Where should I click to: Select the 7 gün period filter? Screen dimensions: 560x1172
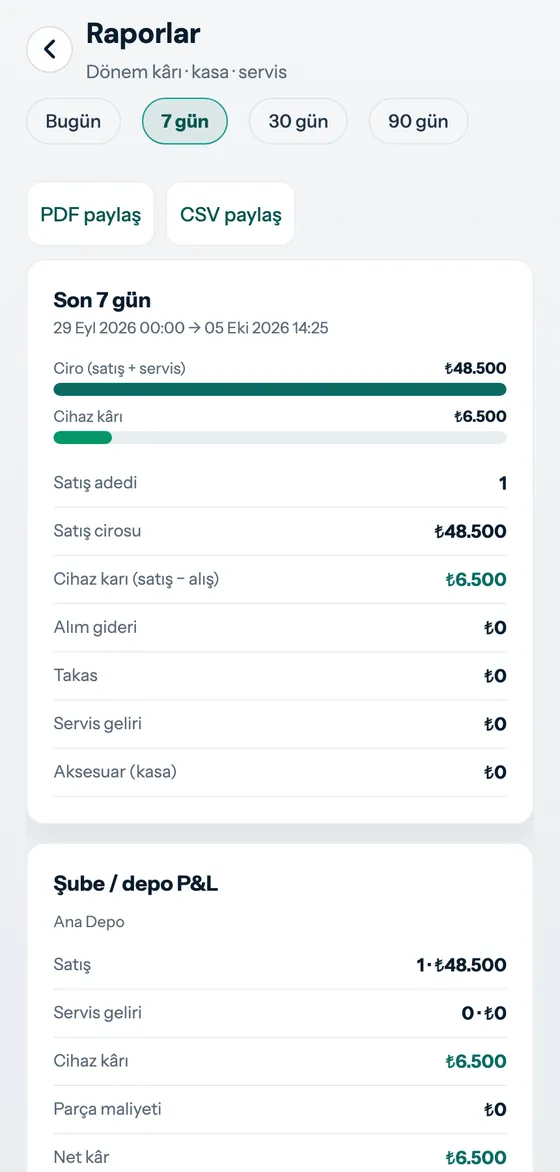pyautogui.click(x=185, y=121)
